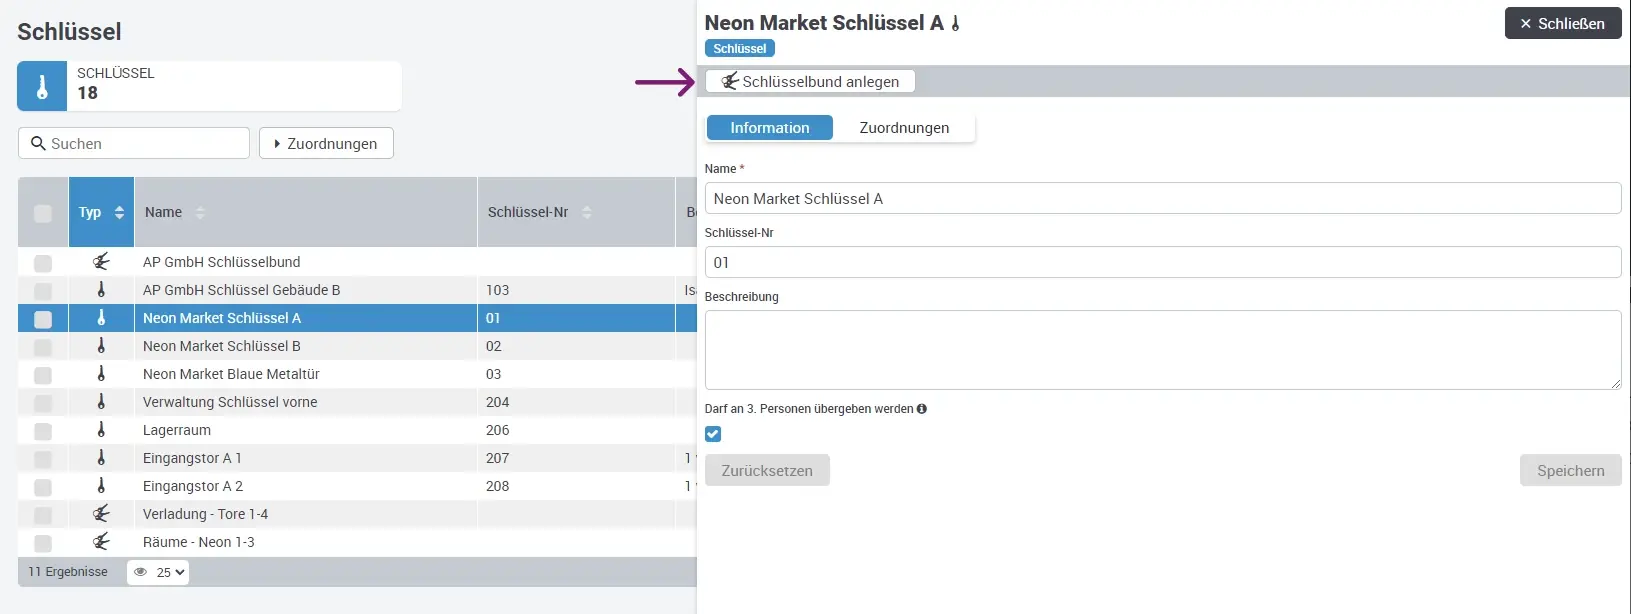Expand the Zuordnungen filter button
Viewport: 1631px width, 614px height.
point(326,143)
